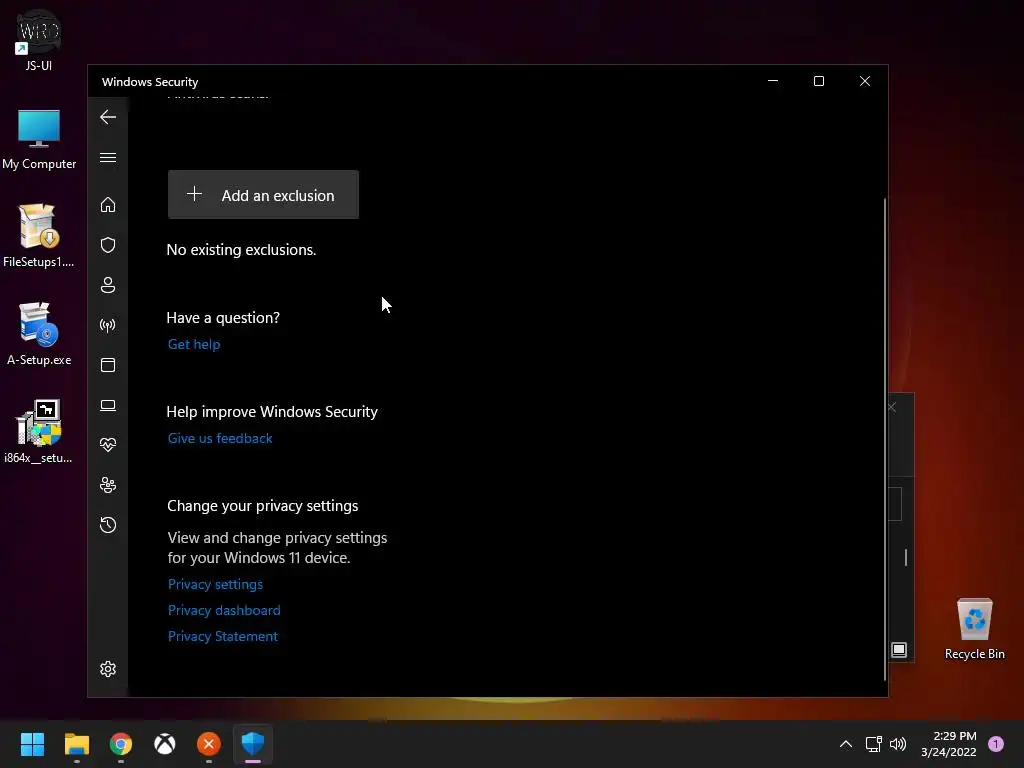Viewport: 1024px width, 768px height.
Task: Open volume speaker tray icon
Action: (x=898, y=744)
